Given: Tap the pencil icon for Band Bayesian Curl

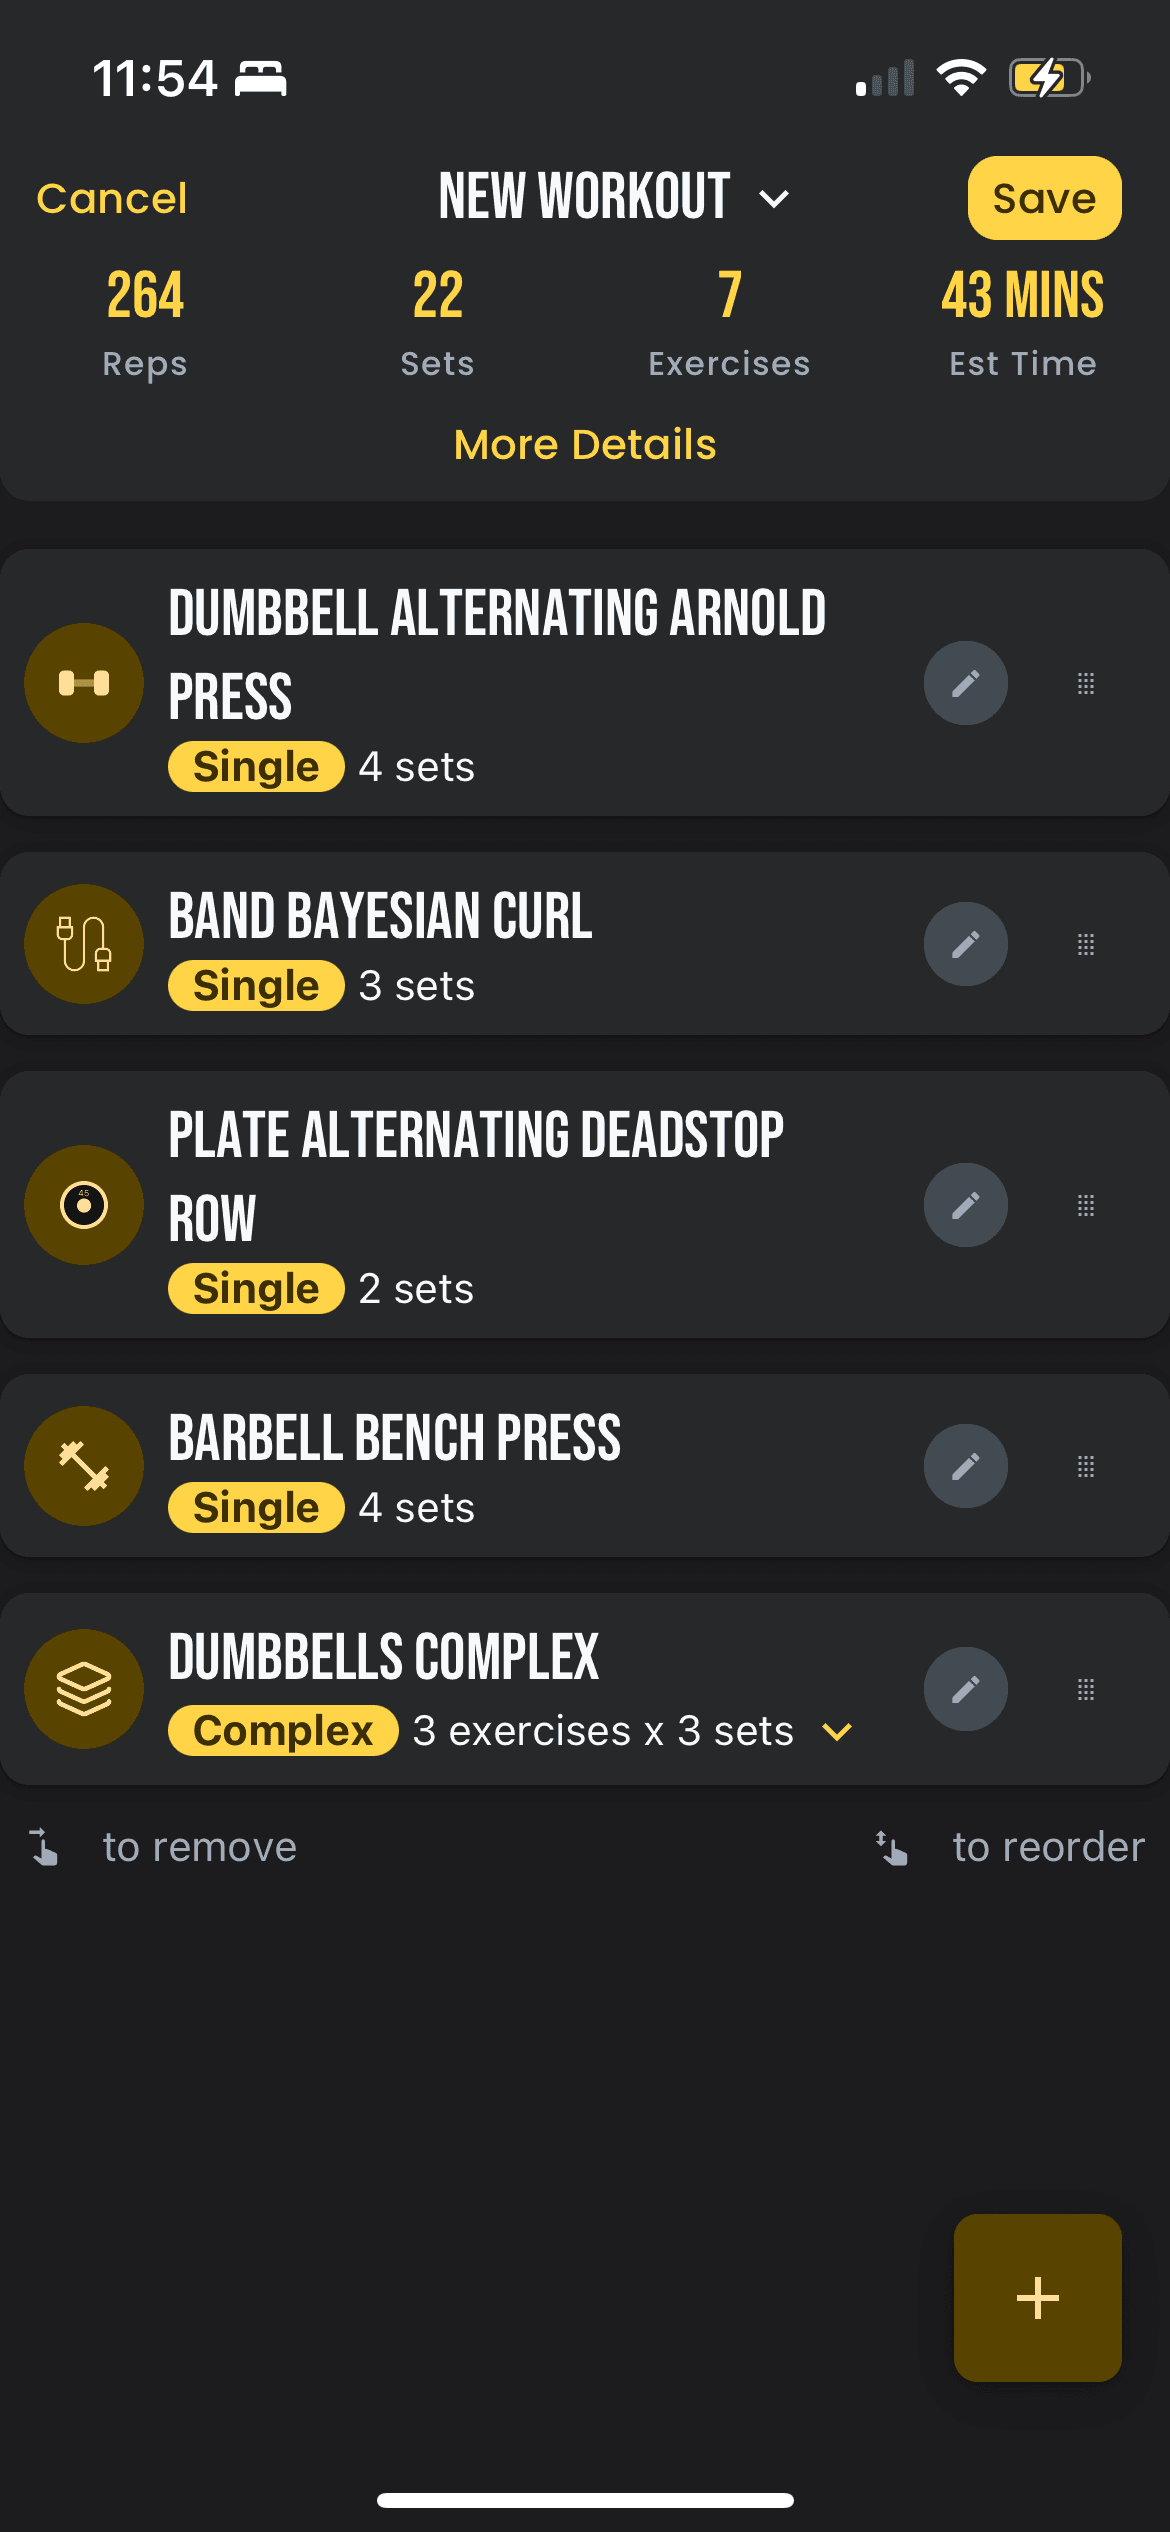Looking at the screenshot, I should pos(965,944).
